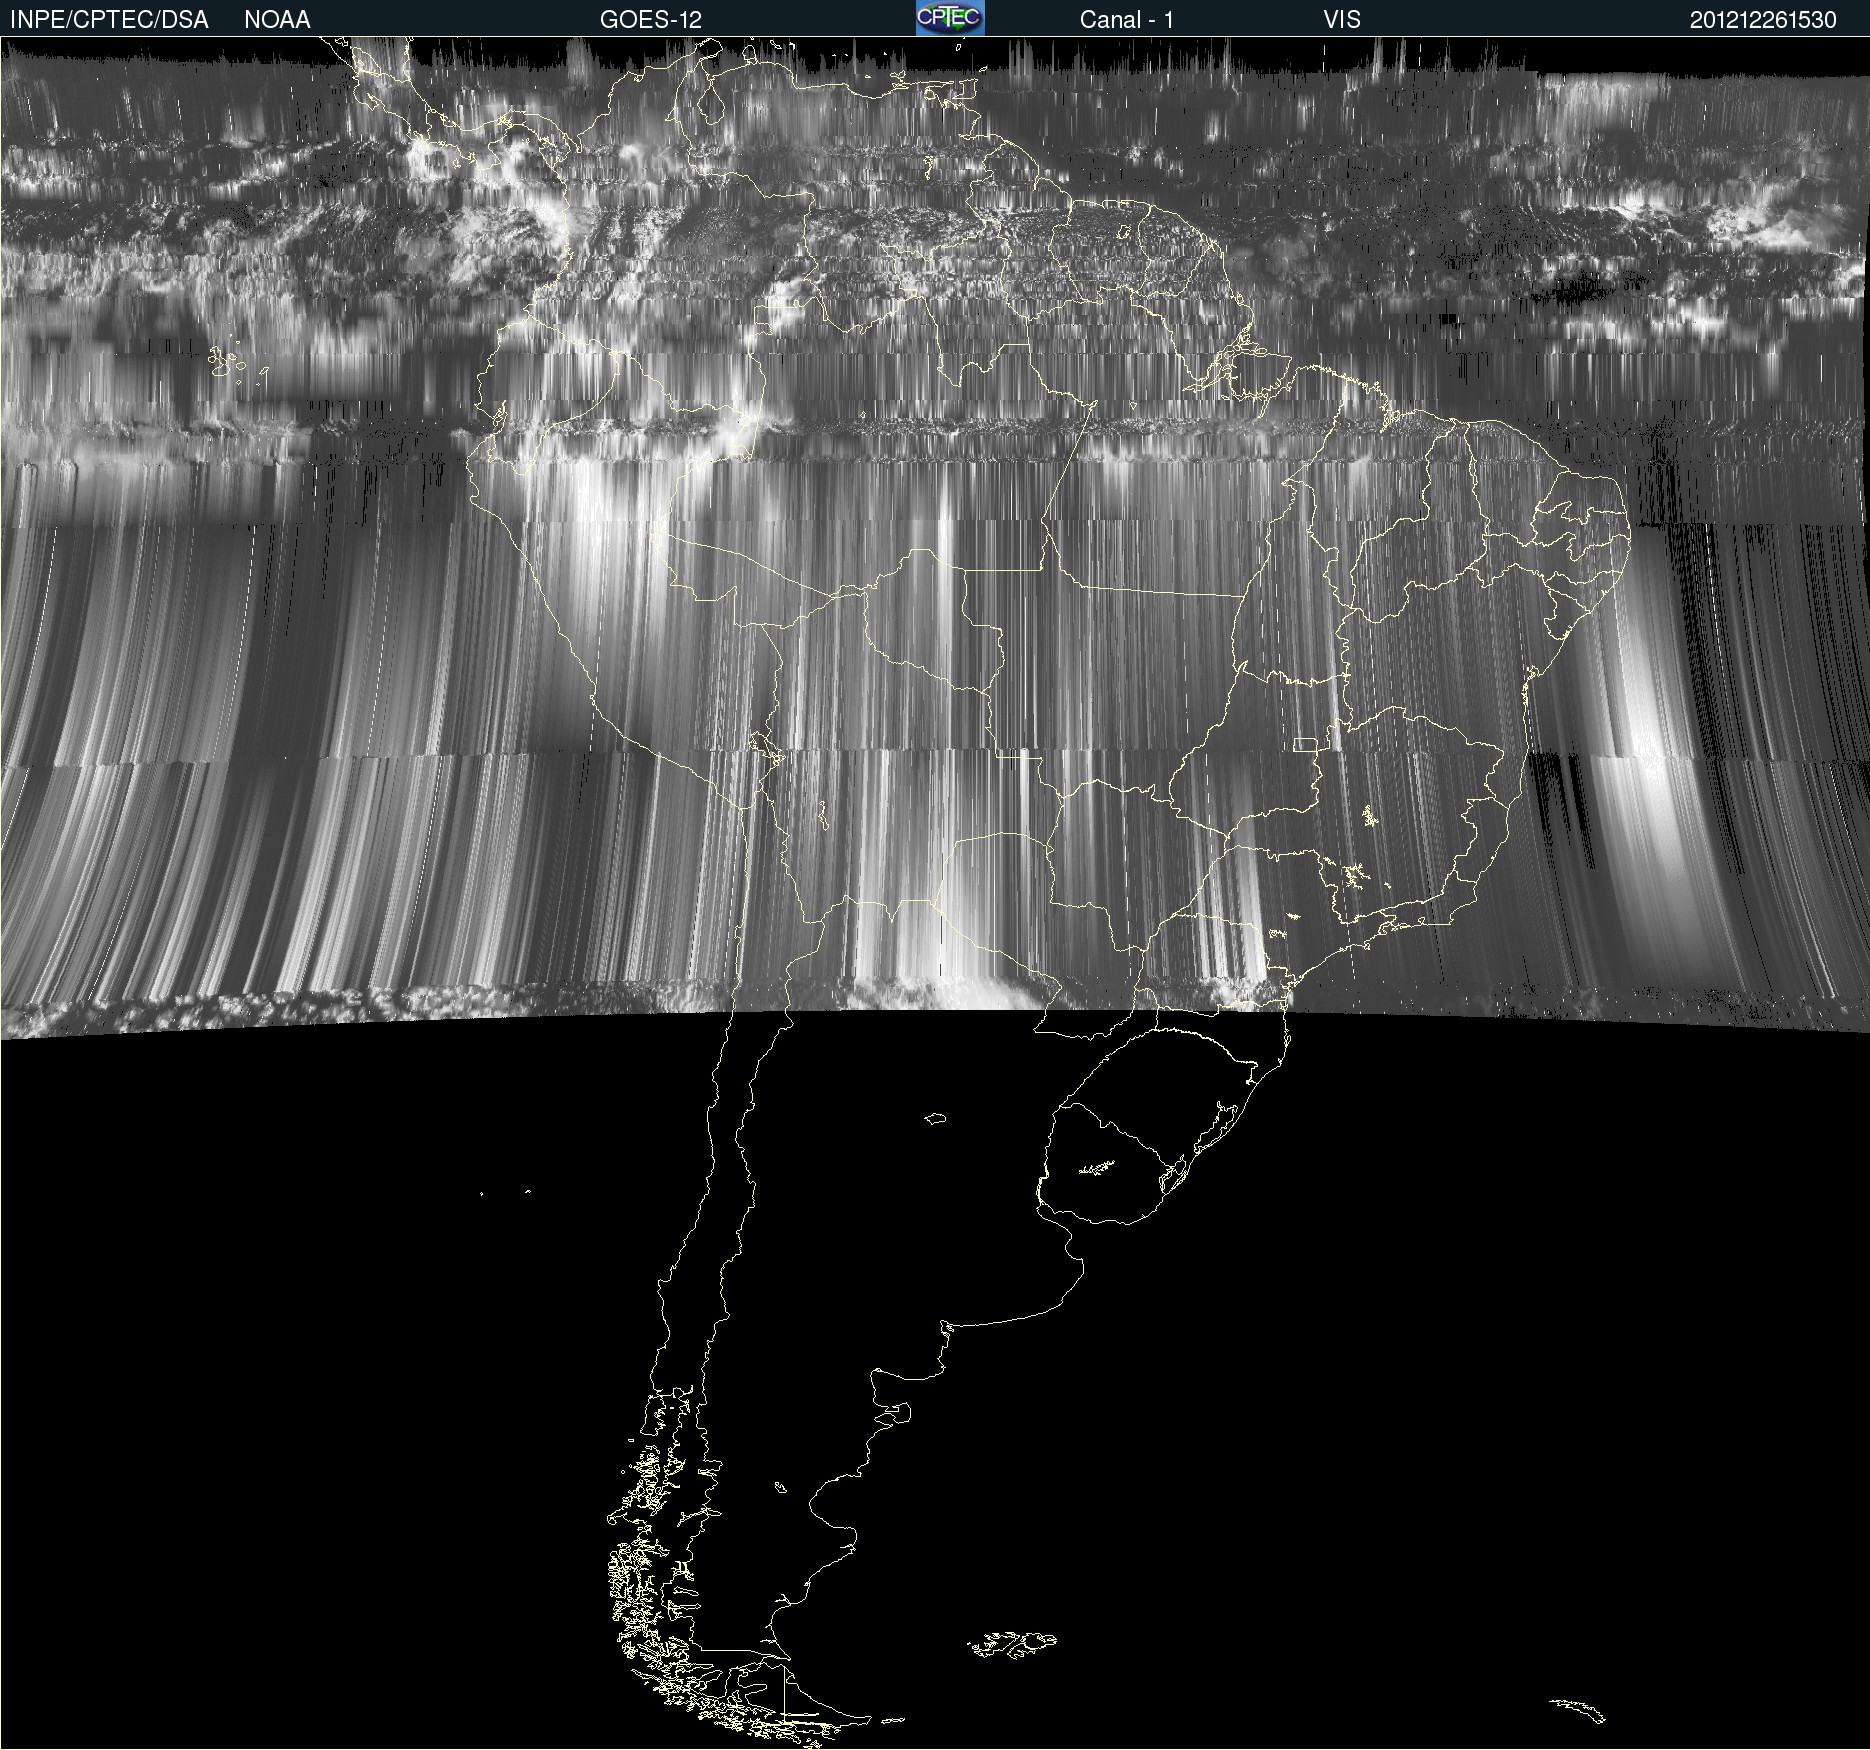
Task: Click the VIS channel label
Action: (1342, 20)
